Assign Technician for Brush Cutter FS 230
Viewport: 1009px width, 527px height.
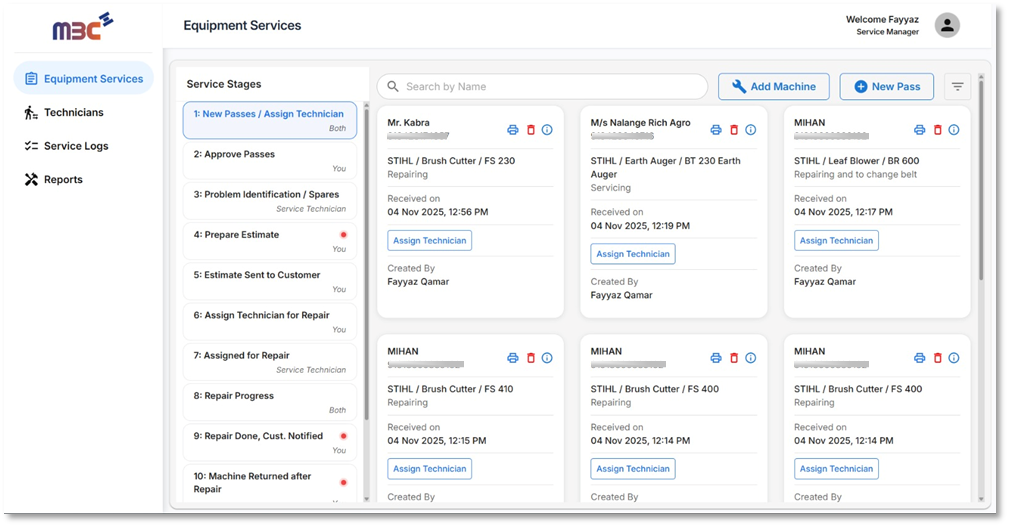point(429,240)
